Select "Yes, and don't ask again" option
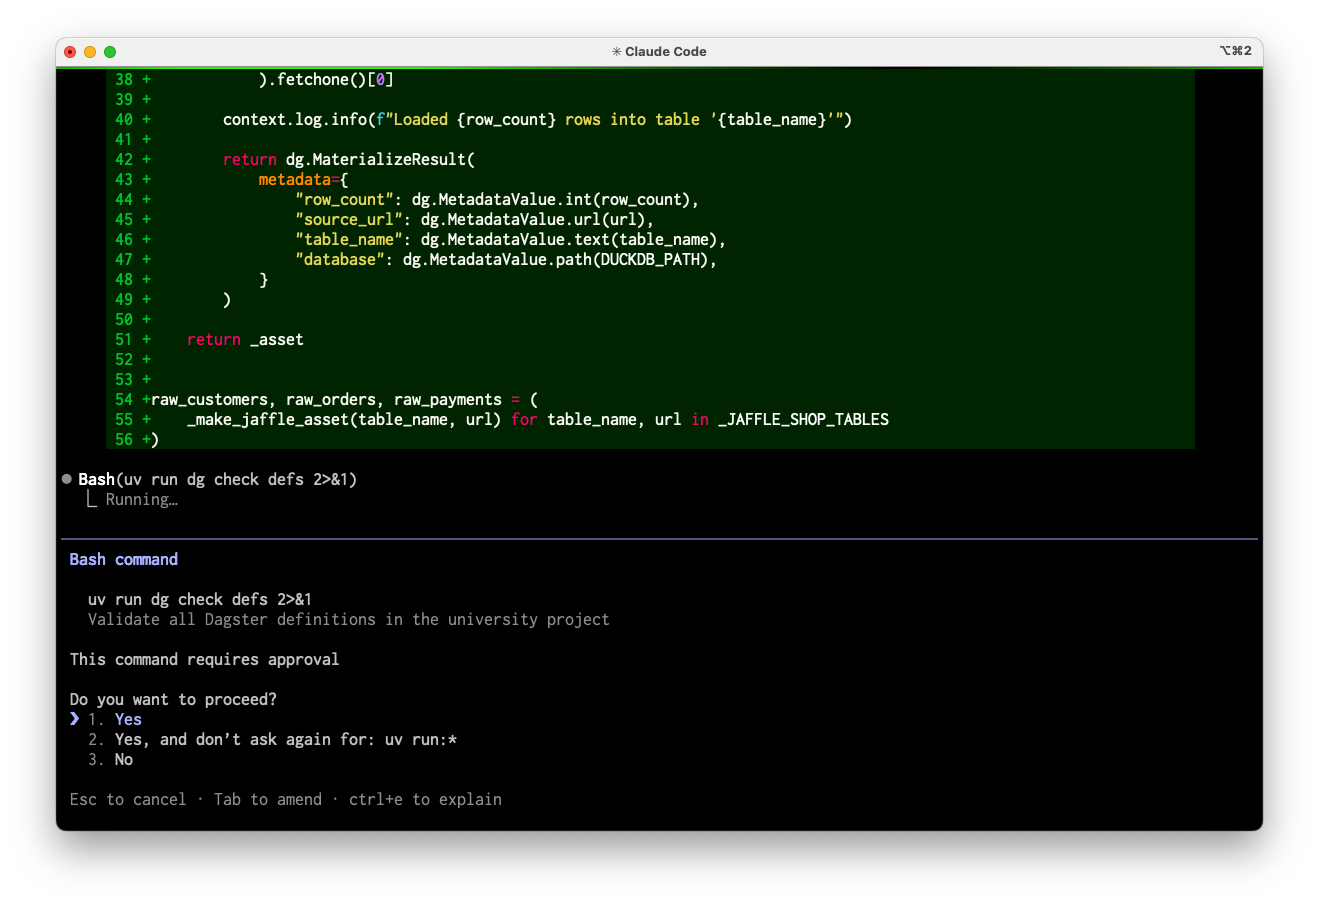Viewport: 1319px width, 905px height. tap(285, 739)
